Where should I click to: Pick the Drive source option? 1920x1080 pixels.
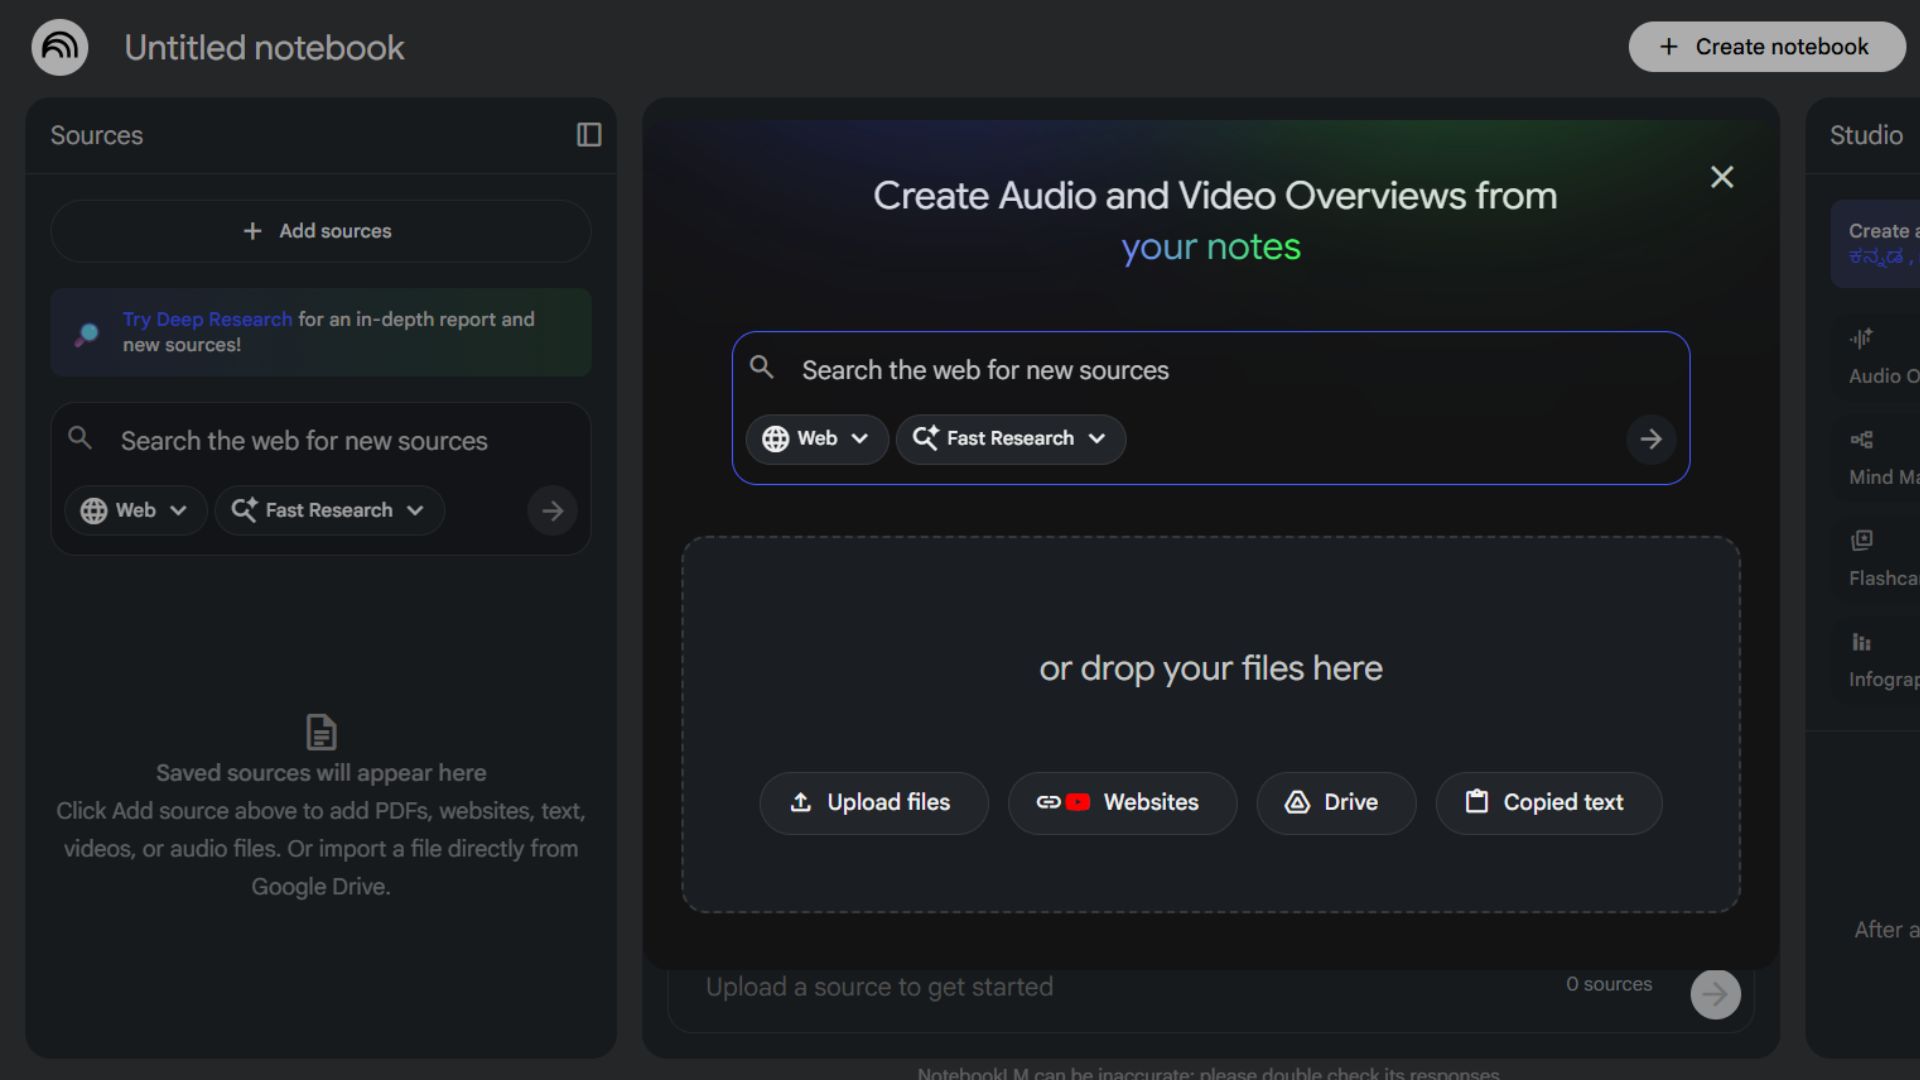[1335, 803]
